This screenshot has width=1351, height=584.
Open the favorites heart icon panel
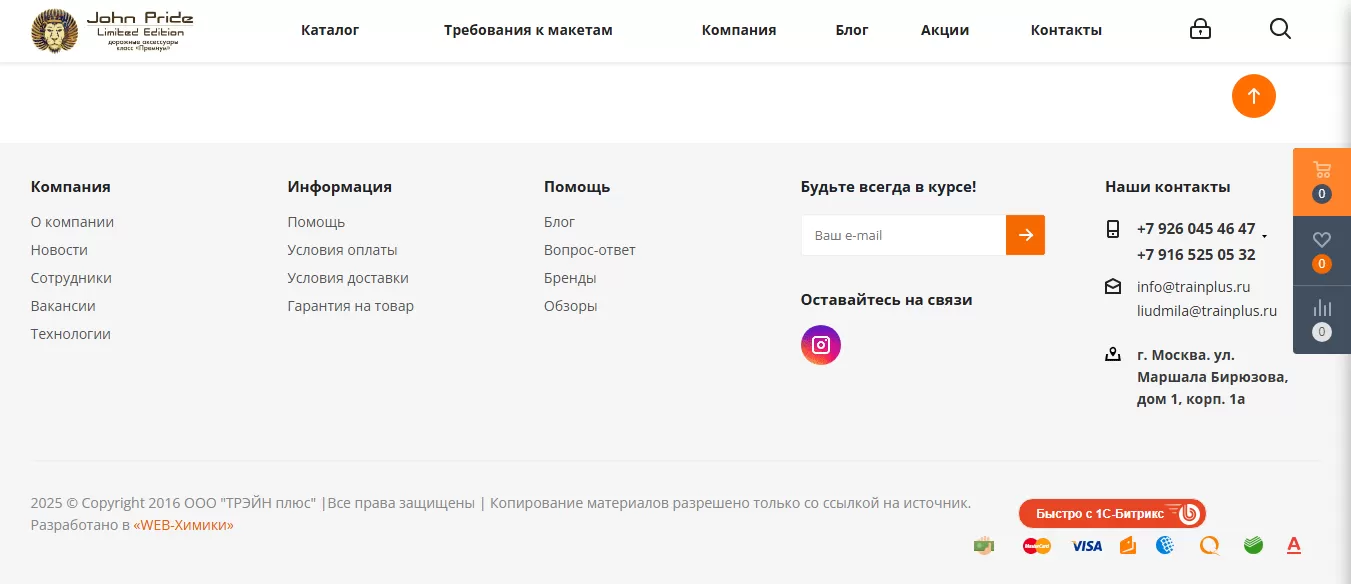pos(1321,250)
